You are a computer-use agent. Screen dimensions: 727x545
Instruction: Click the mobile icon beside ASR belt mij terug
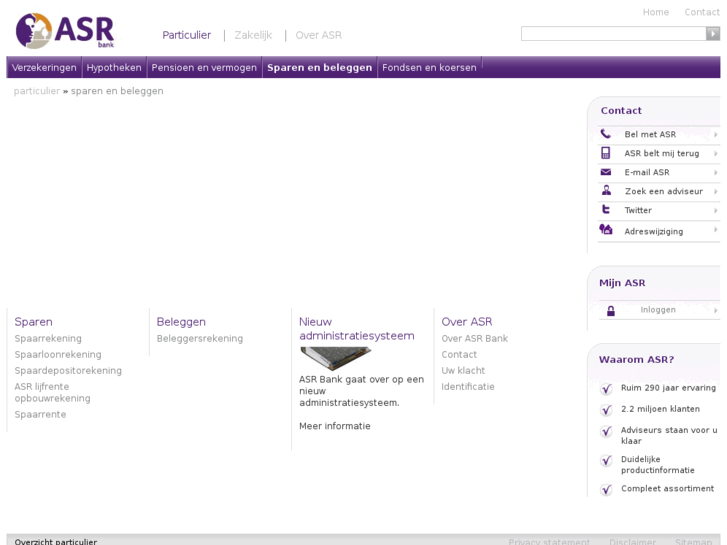tap(605, 153)
